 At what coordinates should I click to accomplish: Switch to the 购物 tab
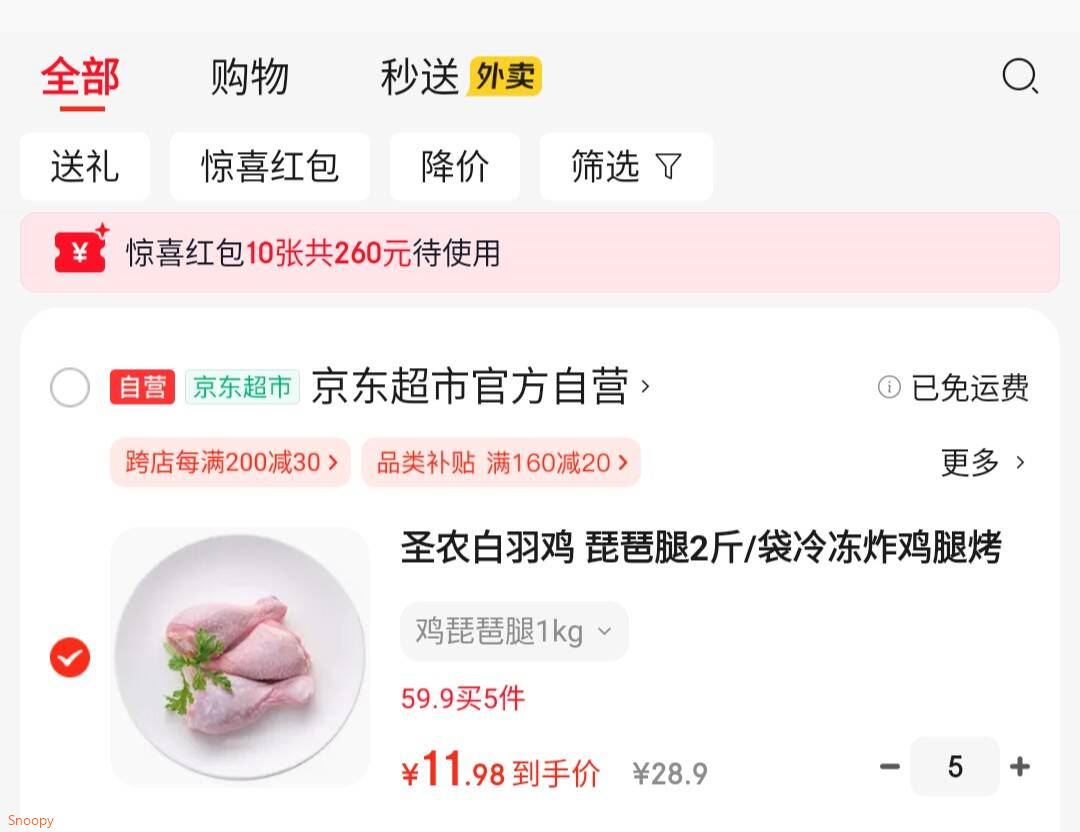[x=249, y=76]
